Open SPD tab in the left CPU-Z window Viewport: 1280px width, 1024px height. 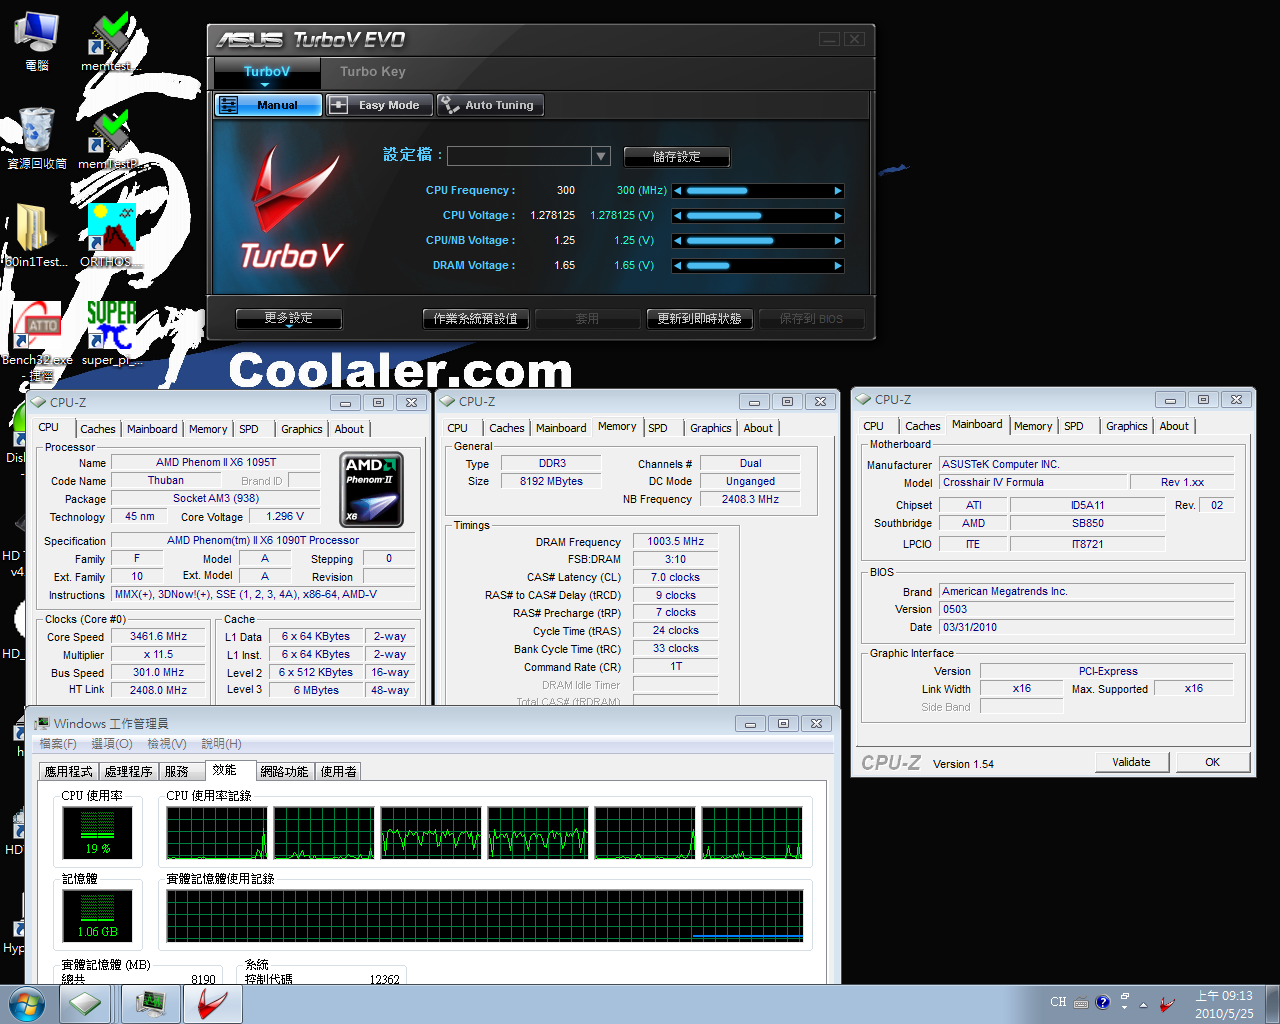pos(249,429)
